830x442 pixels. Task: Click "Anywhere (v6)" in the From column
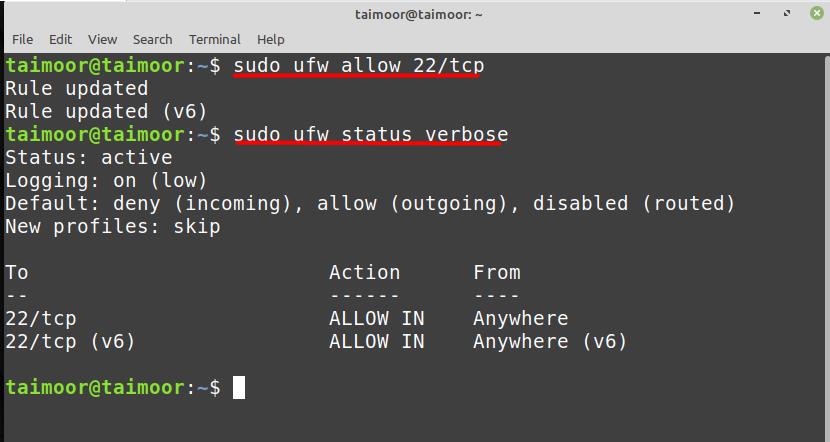click(x=550, y=342)
